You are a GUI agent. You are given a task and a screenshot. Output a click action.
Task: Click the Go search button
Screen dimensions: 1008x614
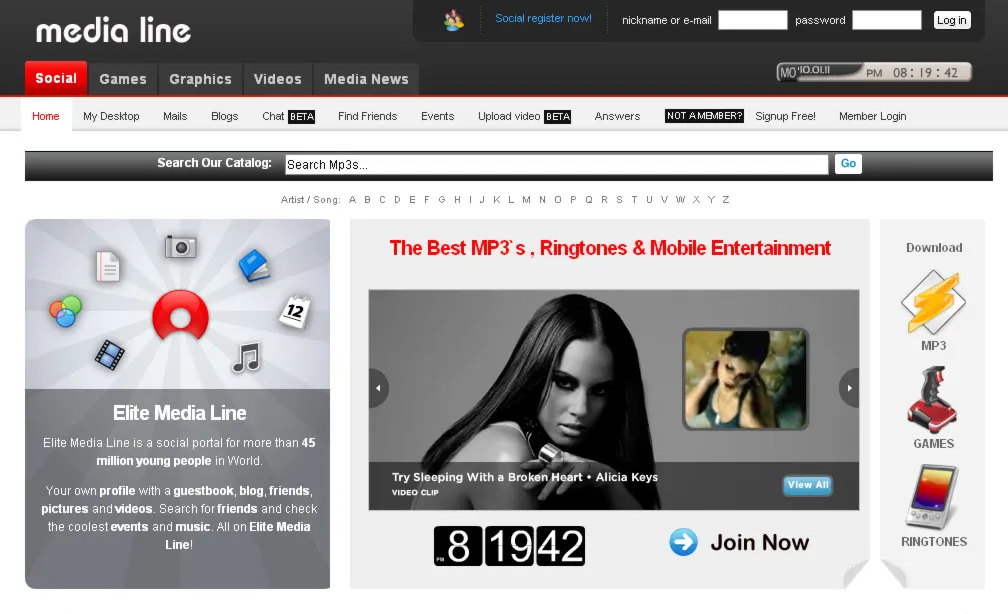click(848, 163)
